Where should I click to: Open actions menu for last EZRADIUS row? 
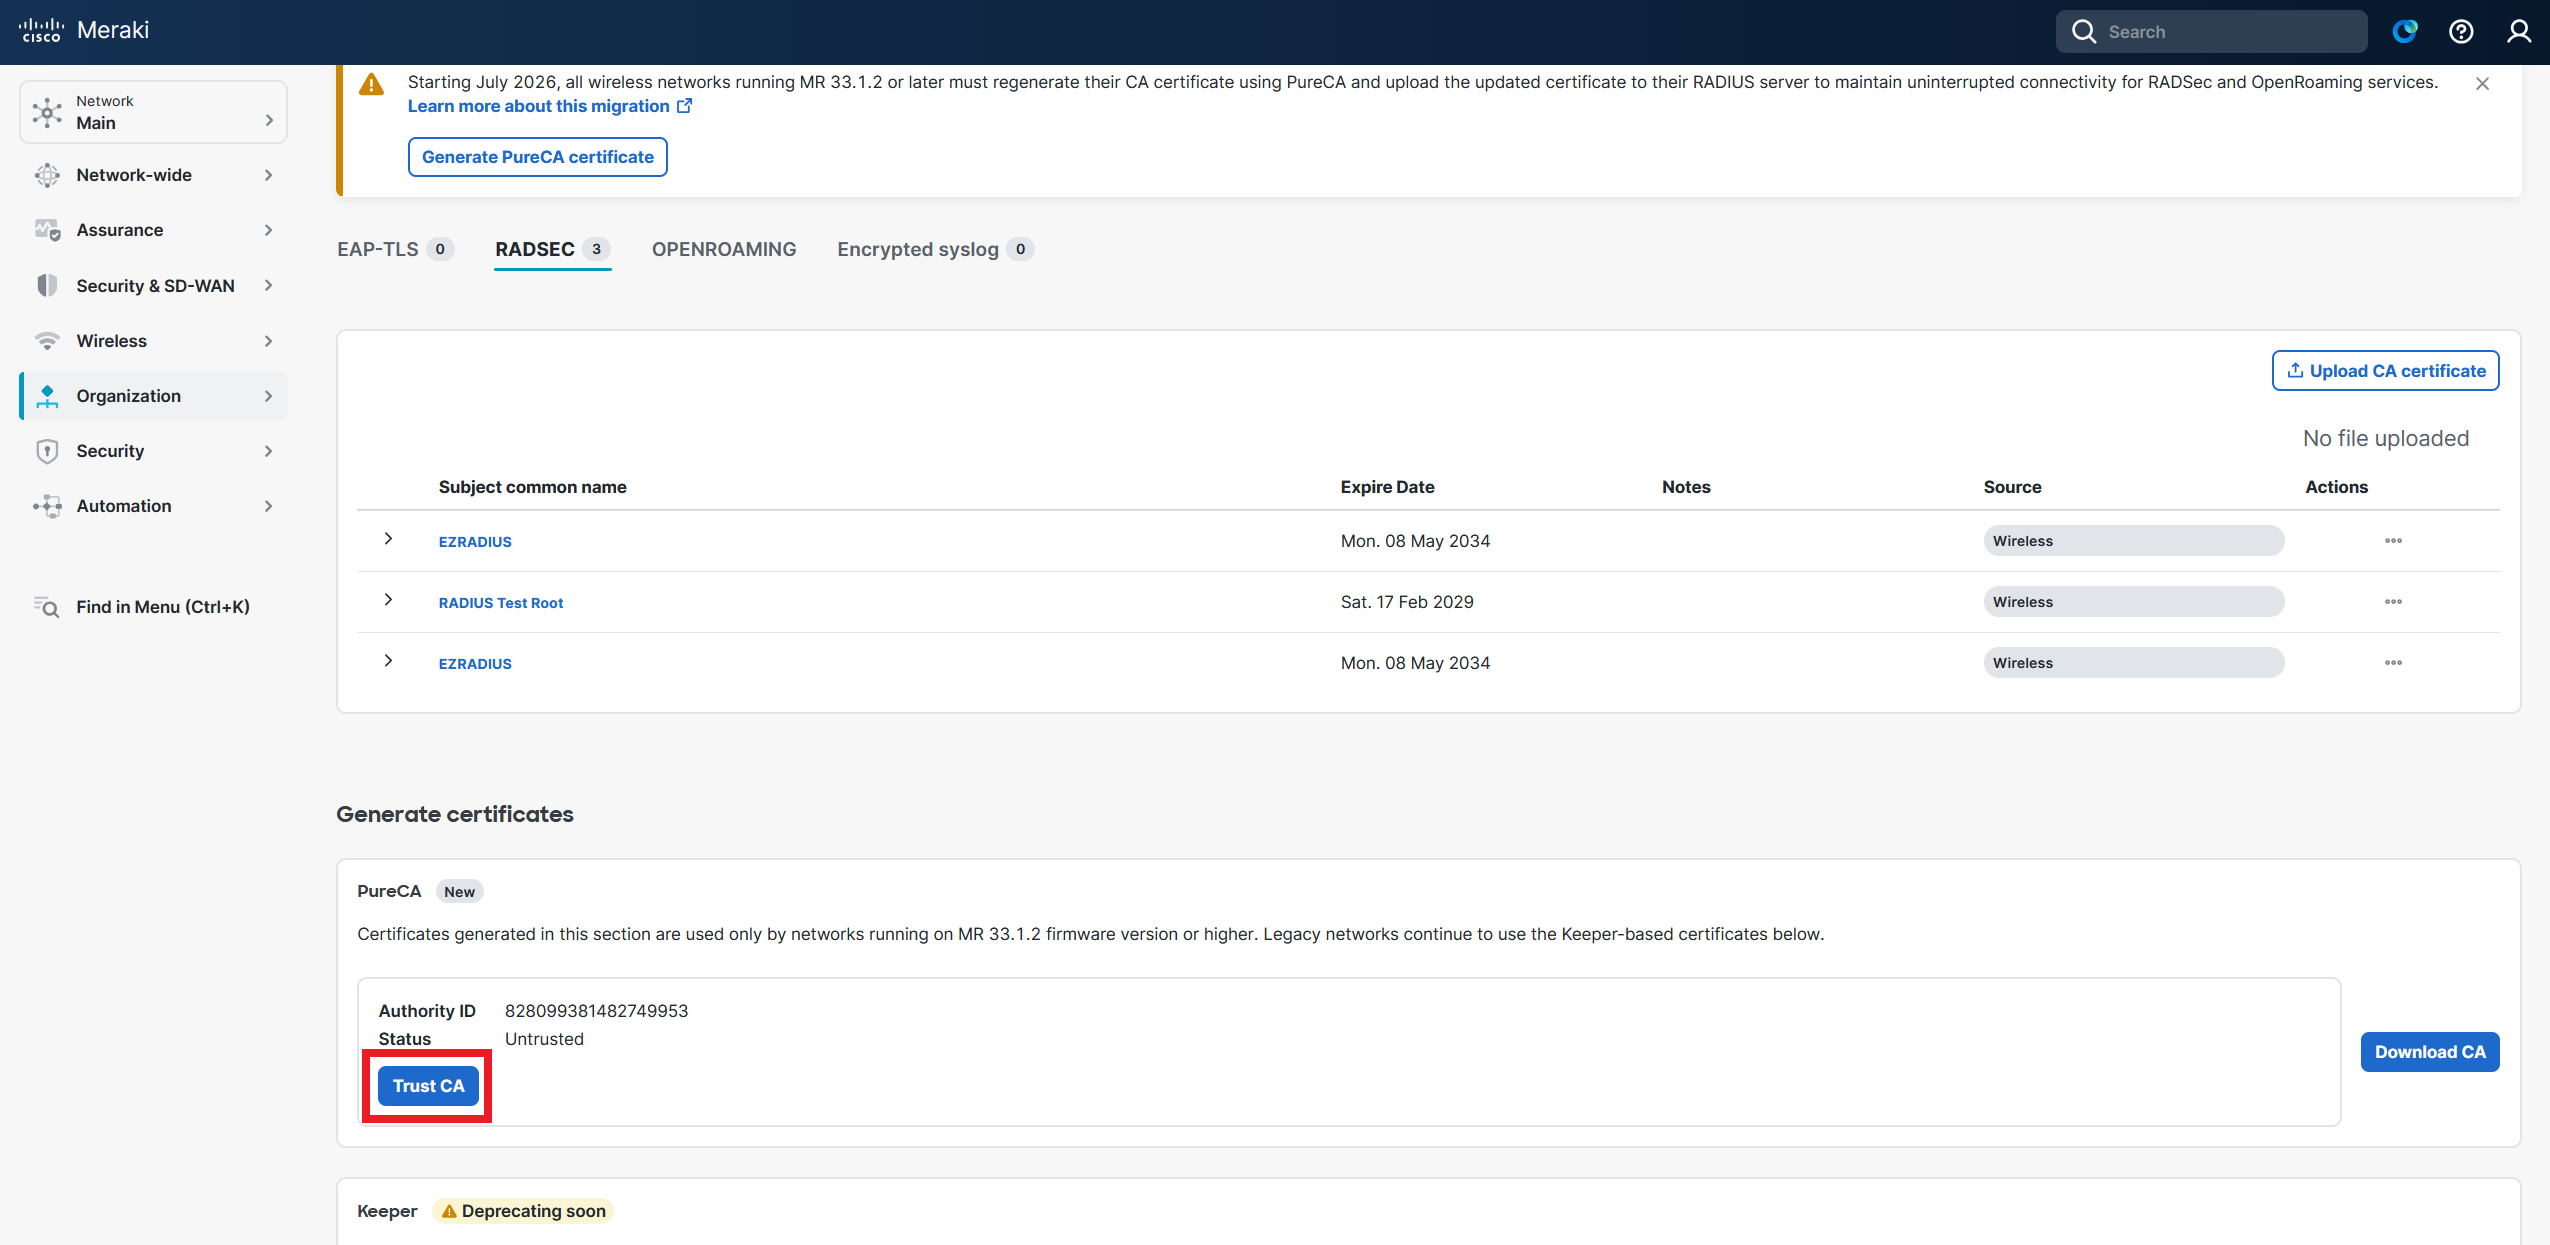pyautogui.click(x=2393, y=663)
